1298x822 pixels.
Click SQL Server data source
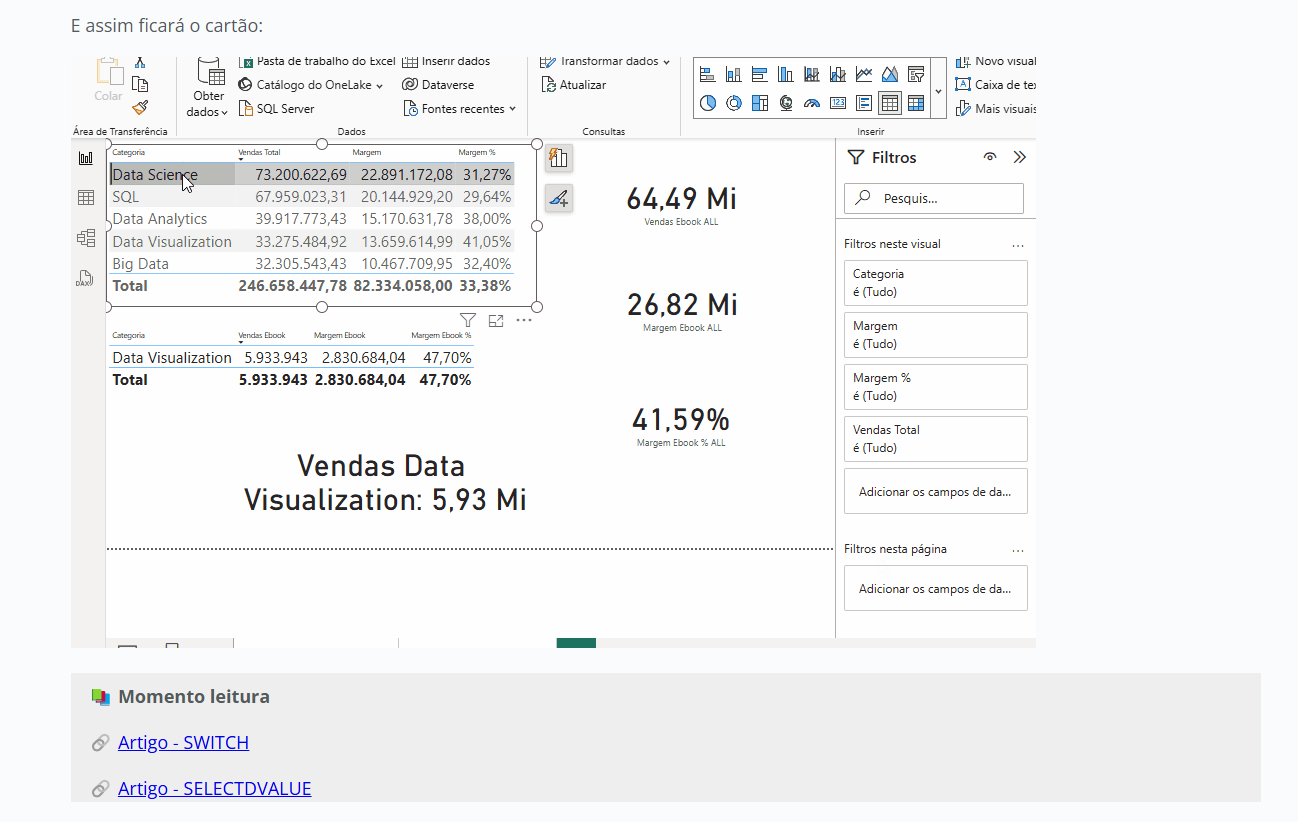coord(277,108)
